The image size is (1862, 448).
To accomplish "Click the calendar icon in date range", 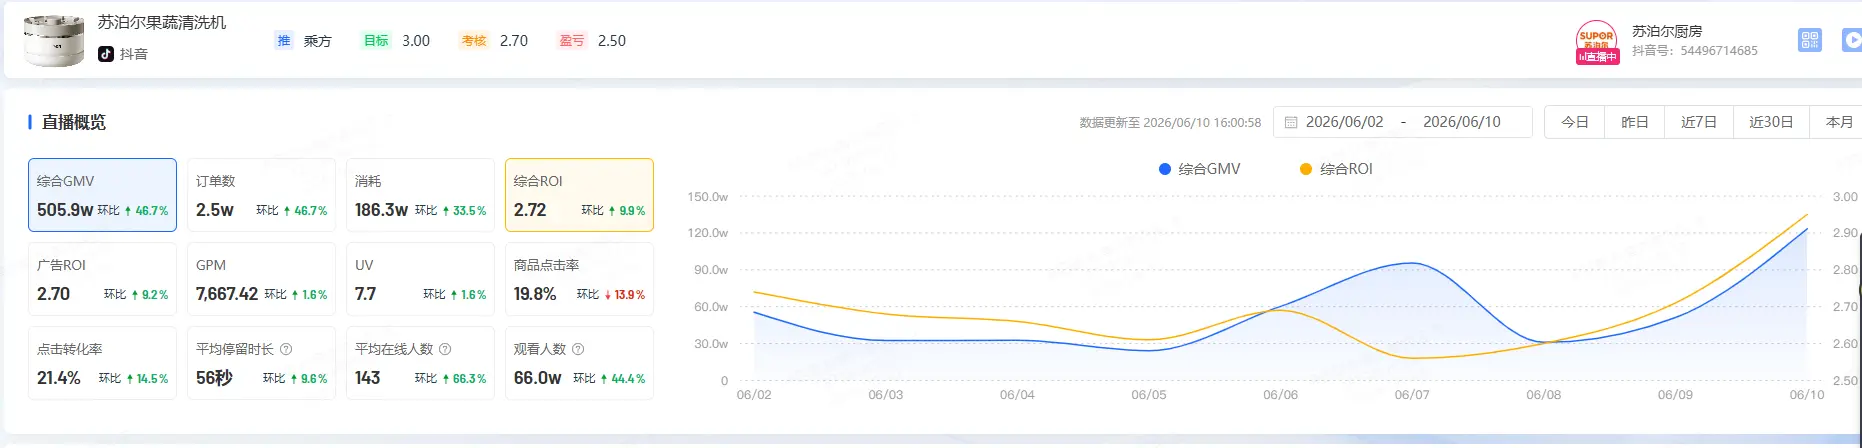I will (1290, 122).
